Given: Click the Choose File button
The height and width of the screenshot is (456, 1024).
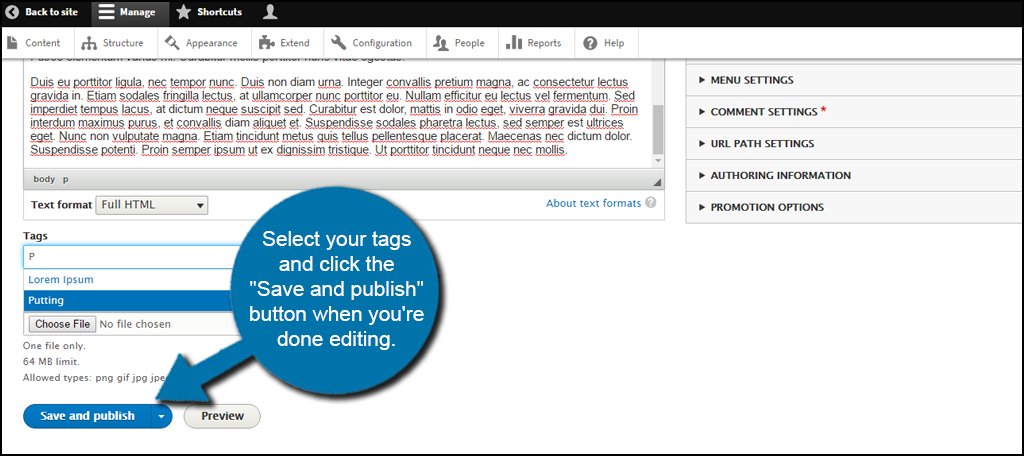Looking at the screenshot, I should (62, 324).
